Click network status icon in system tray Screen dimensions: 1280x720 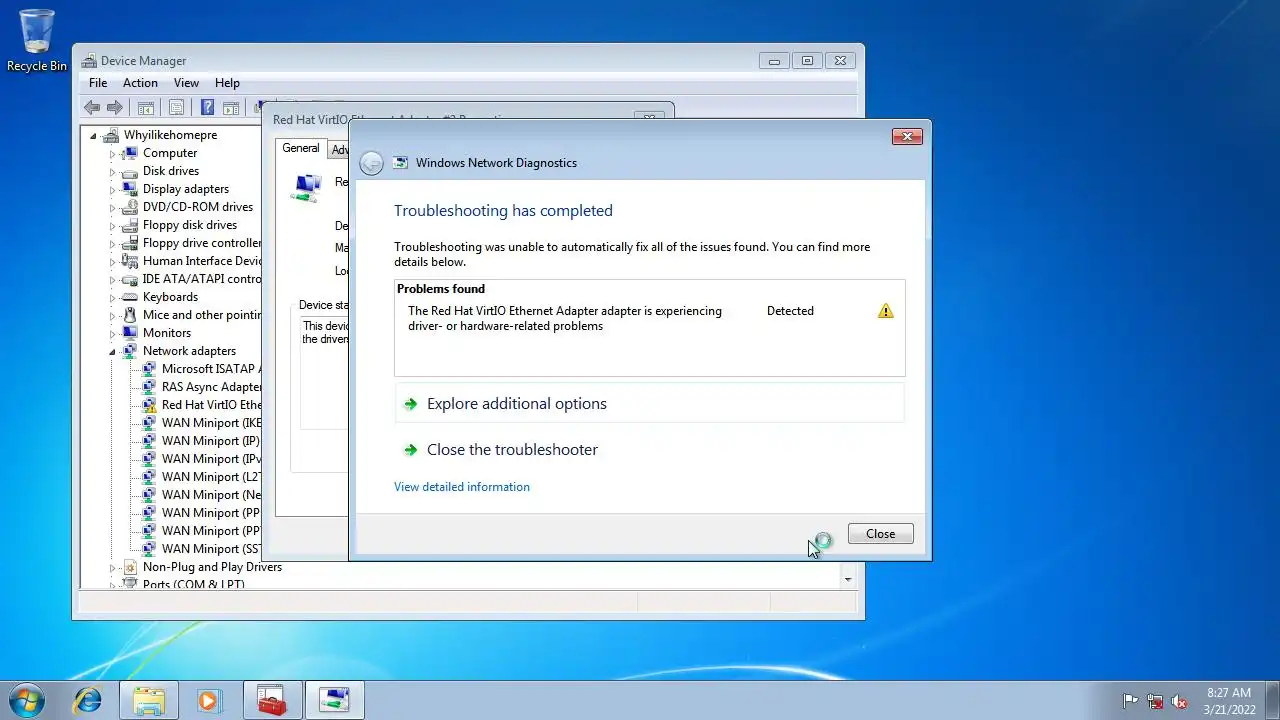point(1156,701)
